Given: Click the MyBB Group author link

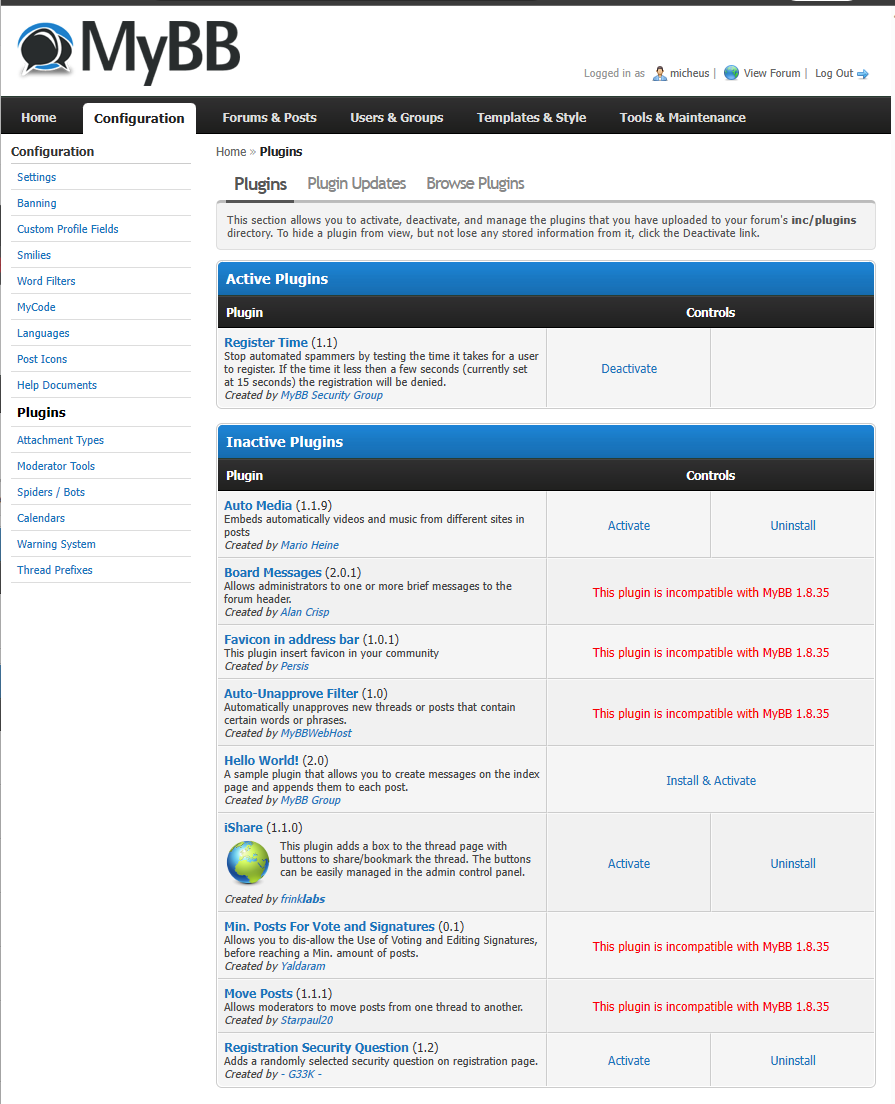Looking at the screenshot, I should (311, 801).
